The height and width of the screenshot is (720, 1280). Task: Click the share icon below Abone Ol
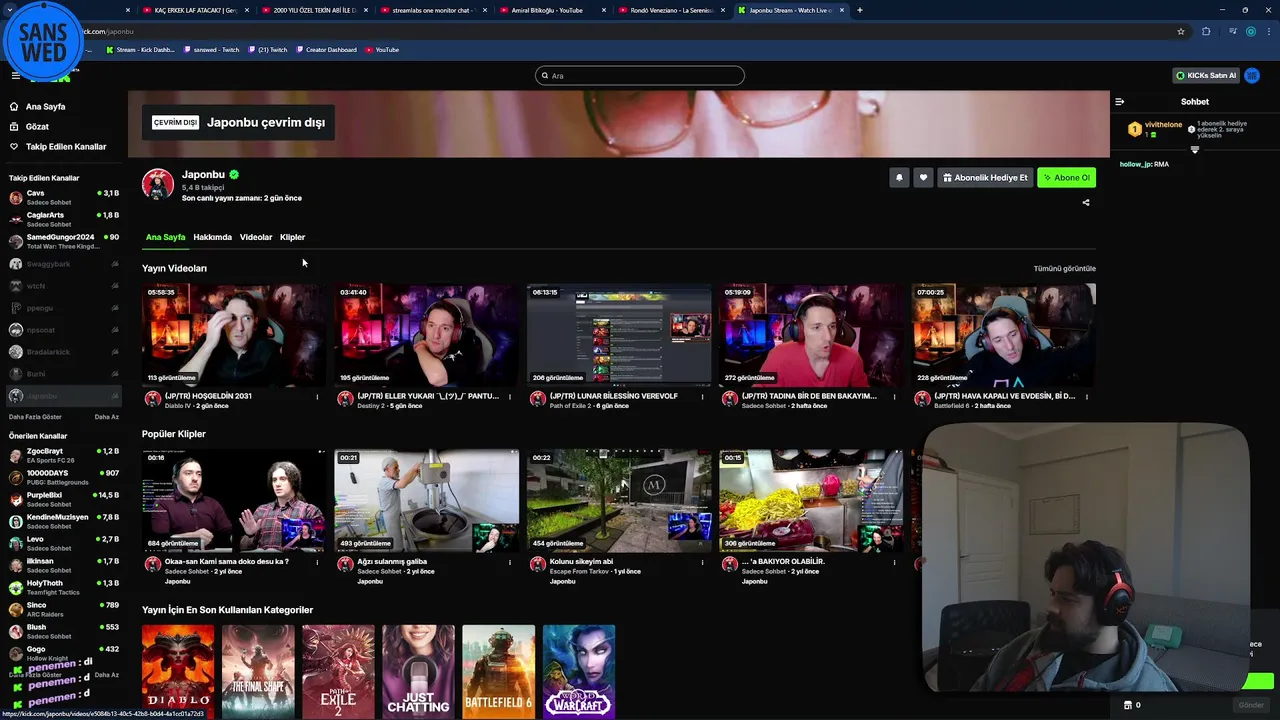(x=1086, y=202)
